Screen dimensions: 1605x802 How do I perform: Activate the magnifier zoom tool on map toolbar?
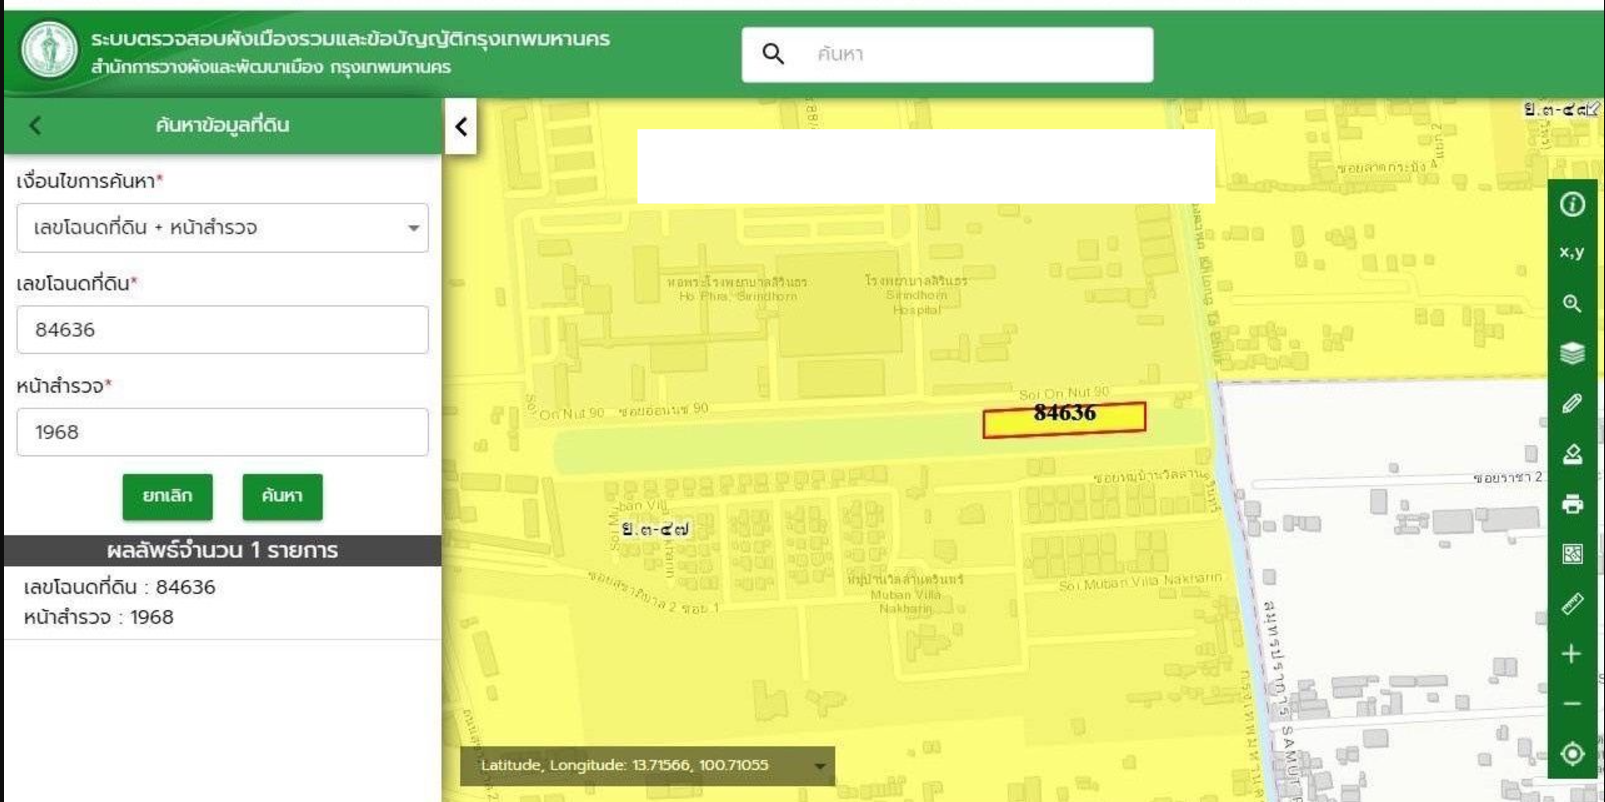tap(1572, 304)
